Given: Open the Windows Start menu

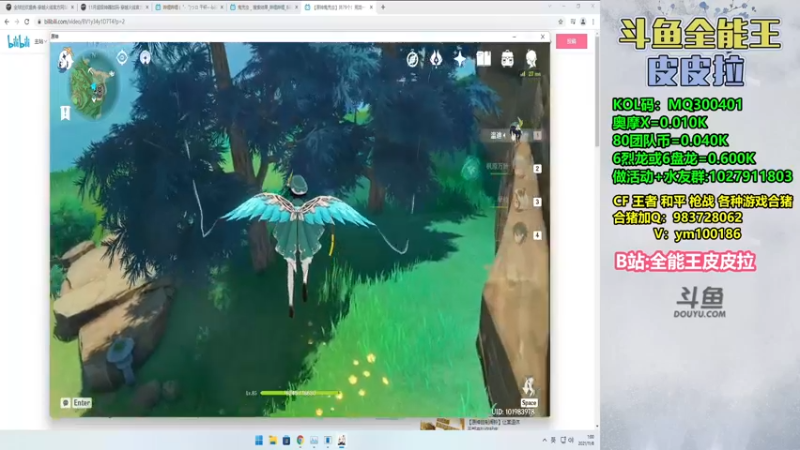Looking at the screenshot, I should click(x=259, y=440).
